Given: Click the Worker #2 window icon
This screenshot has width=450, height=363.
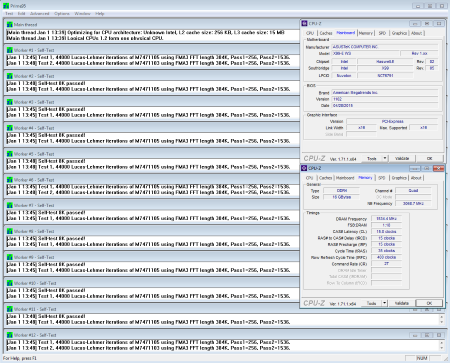Looking at the screenshot, I should coord(10,76).
